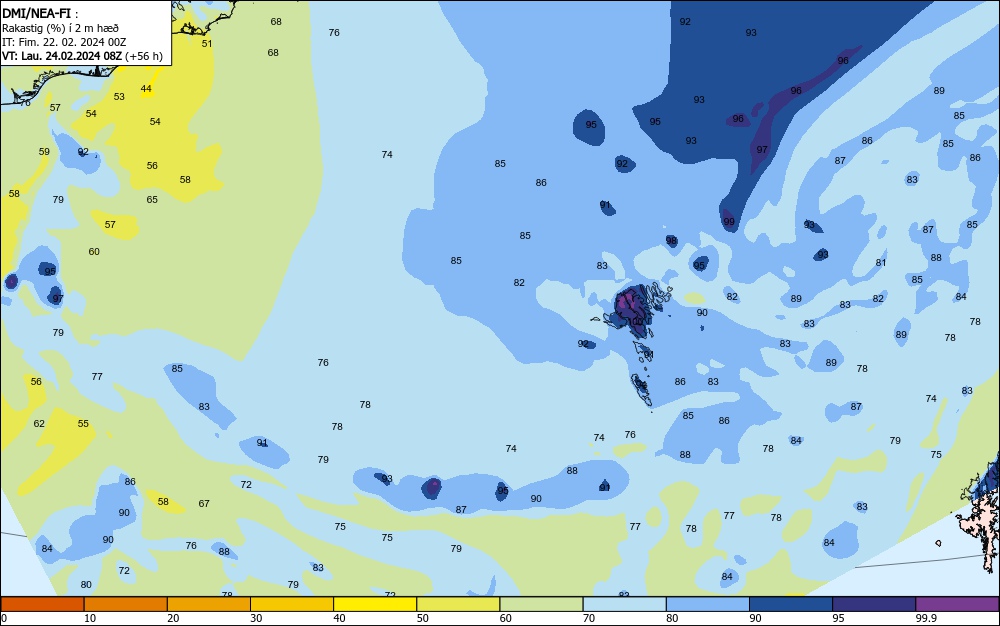
Task: Click the legend tick label 95
Action: (839, 618)
